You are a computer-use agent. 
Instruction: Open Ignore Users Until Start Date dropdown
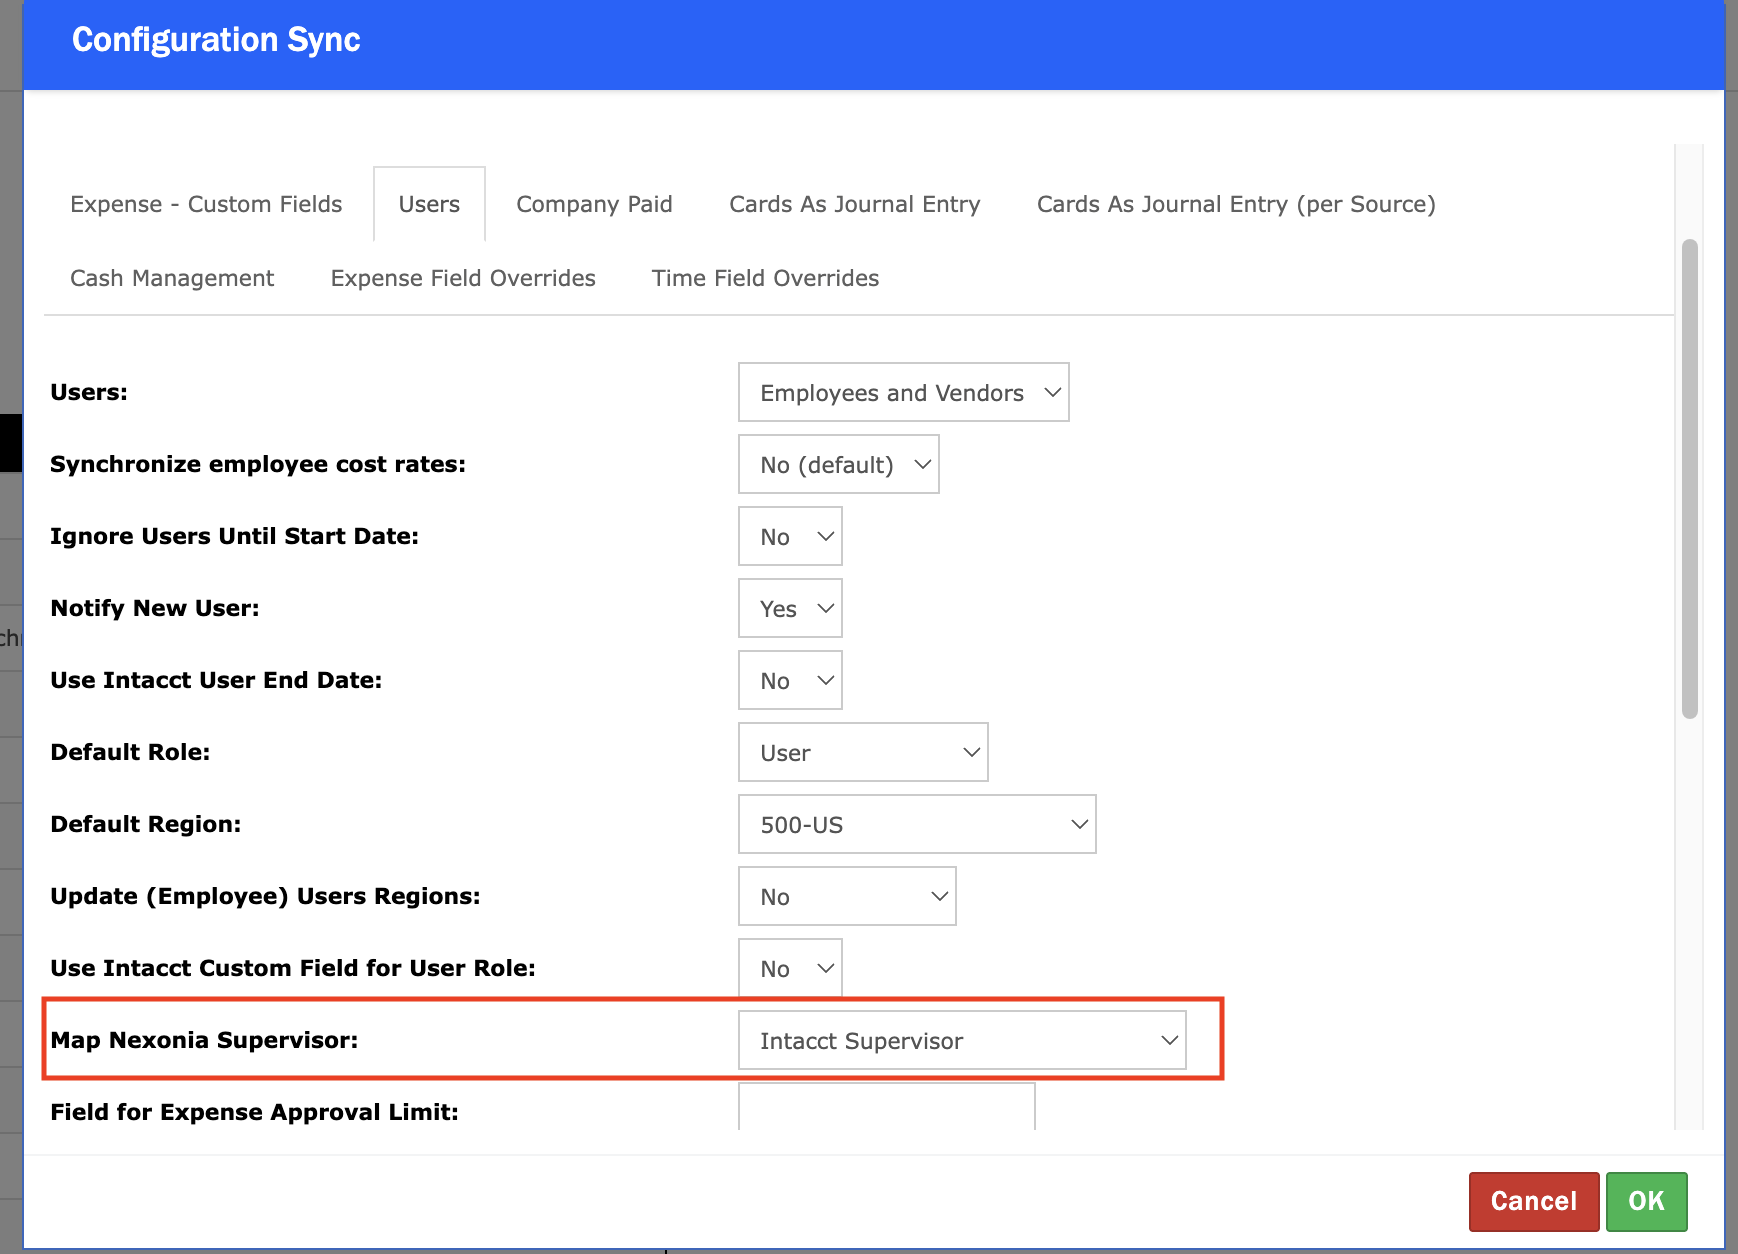790,536
